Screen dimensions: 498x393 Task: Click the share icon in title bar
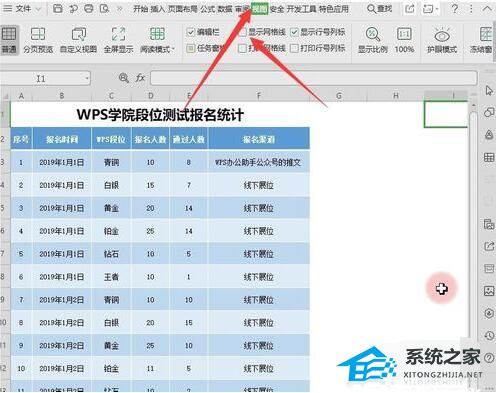[x=409, y=9]
